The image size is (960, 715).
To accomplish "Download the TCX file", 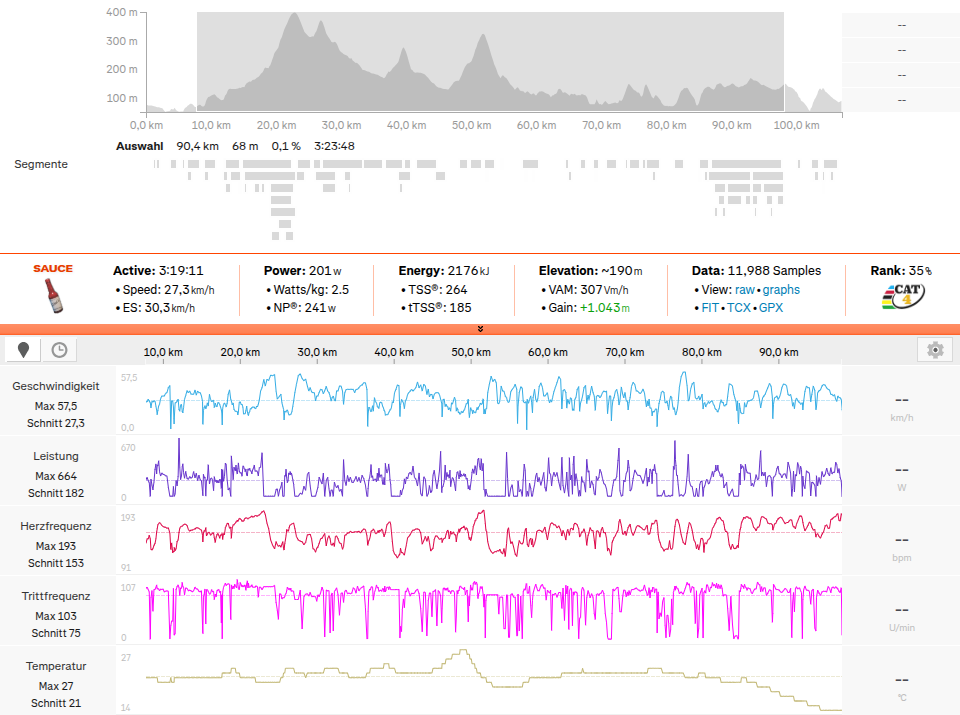I will click(x=738, y=308).
